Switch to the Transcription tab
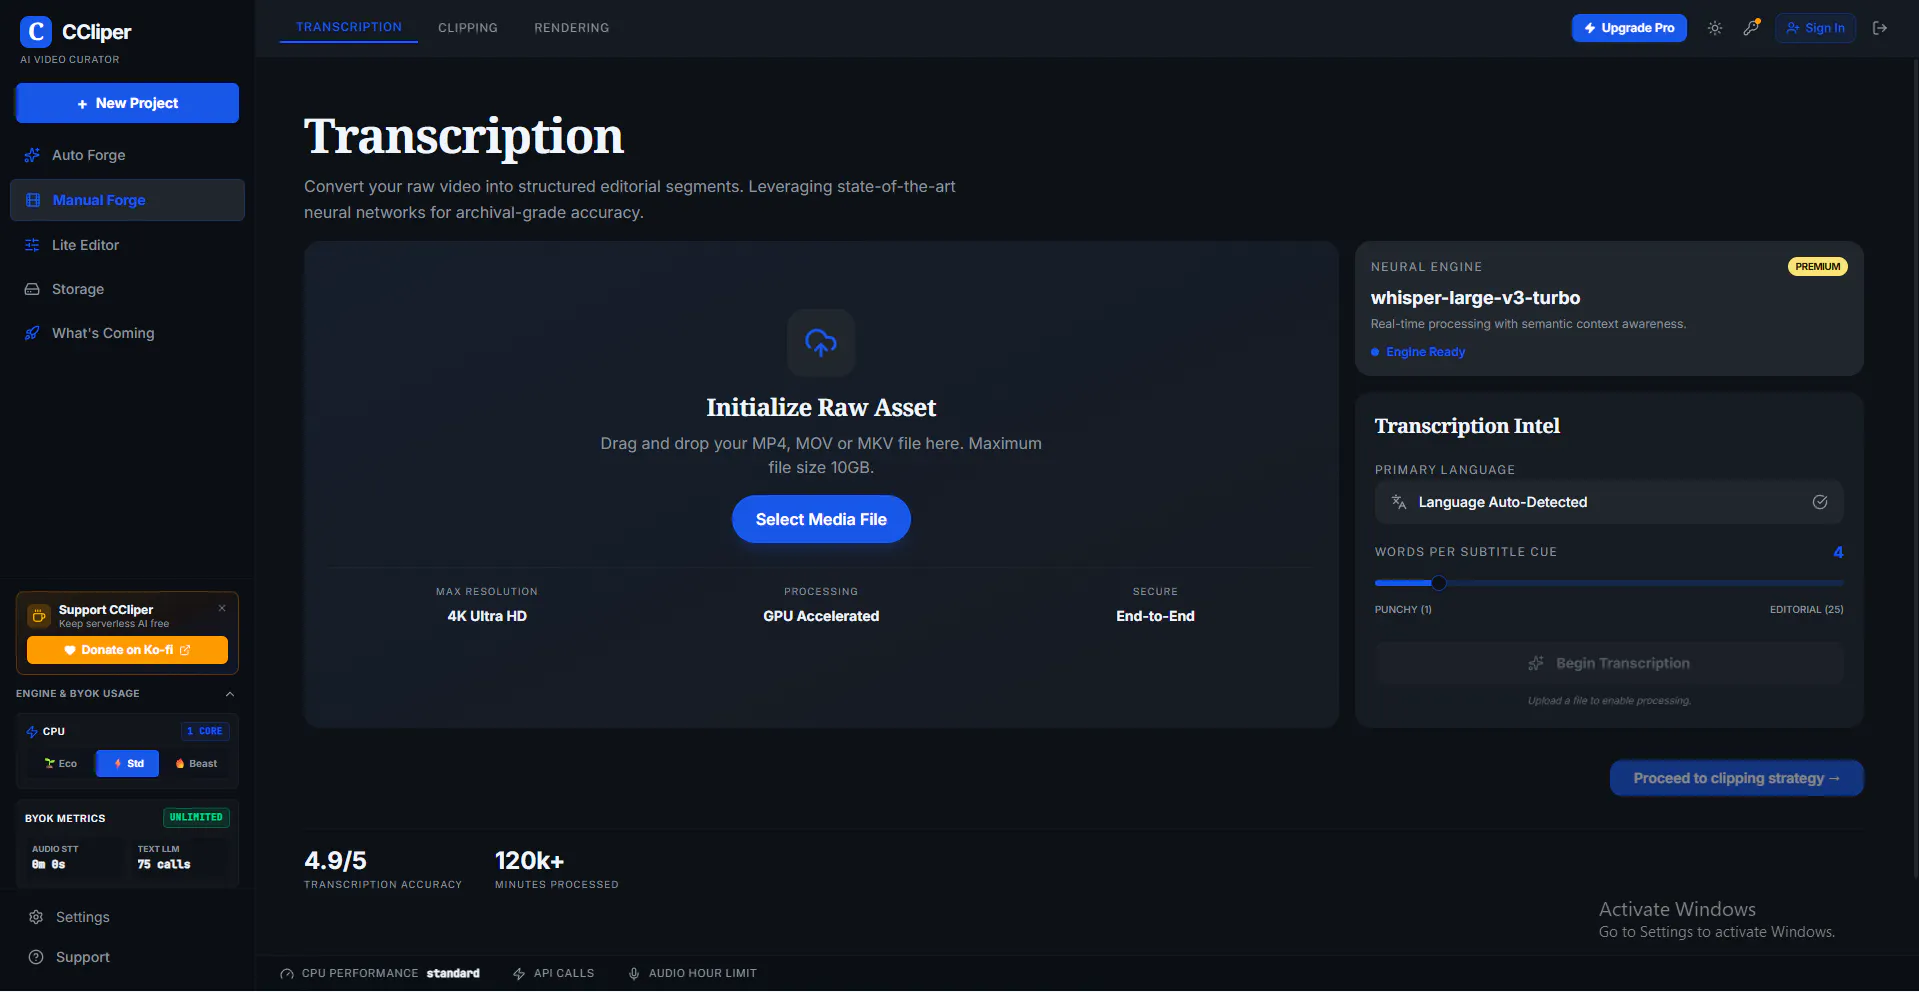The height and width of the screenshot is (992, 1919). [x=349, y=27]
